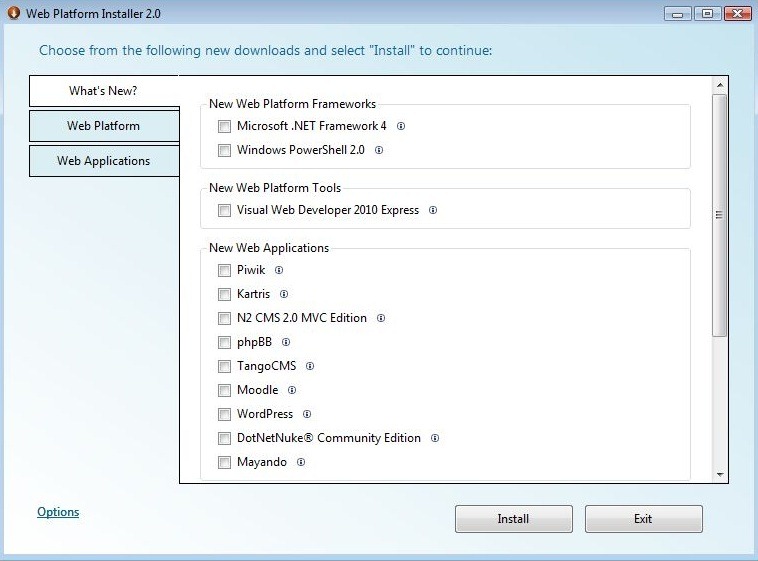Click the Install button
Viewport: 758px width, 561px height.
[x=513, y=519]
